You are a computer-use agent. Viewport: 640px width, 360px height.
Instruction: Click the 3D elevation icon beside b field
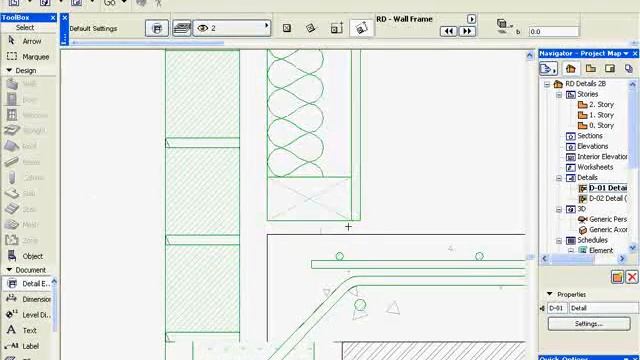pos(504,26)
